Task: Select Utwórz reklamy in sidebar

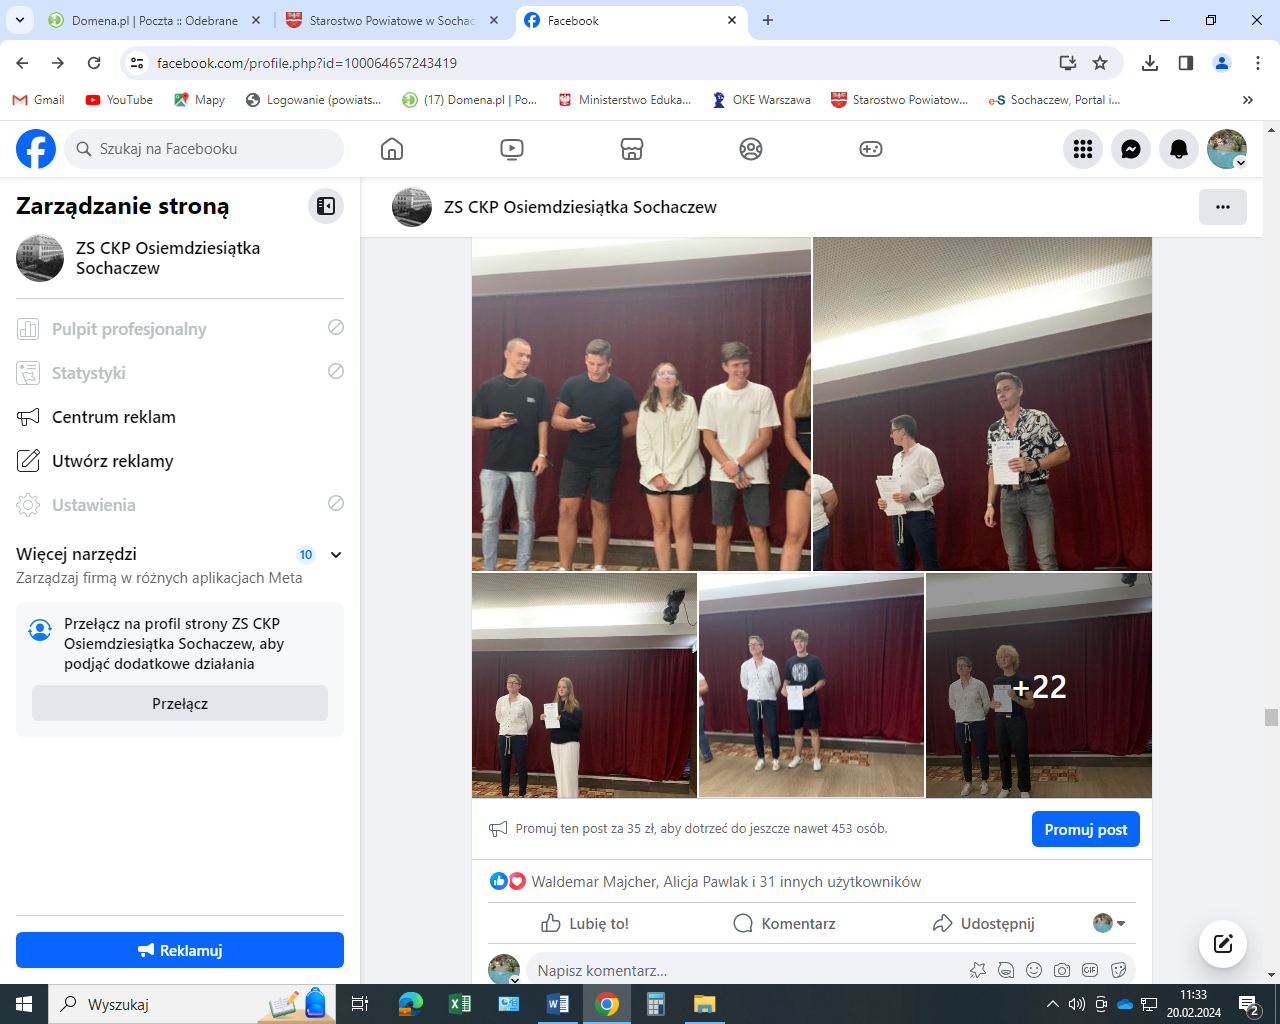Action: point(113,461)
